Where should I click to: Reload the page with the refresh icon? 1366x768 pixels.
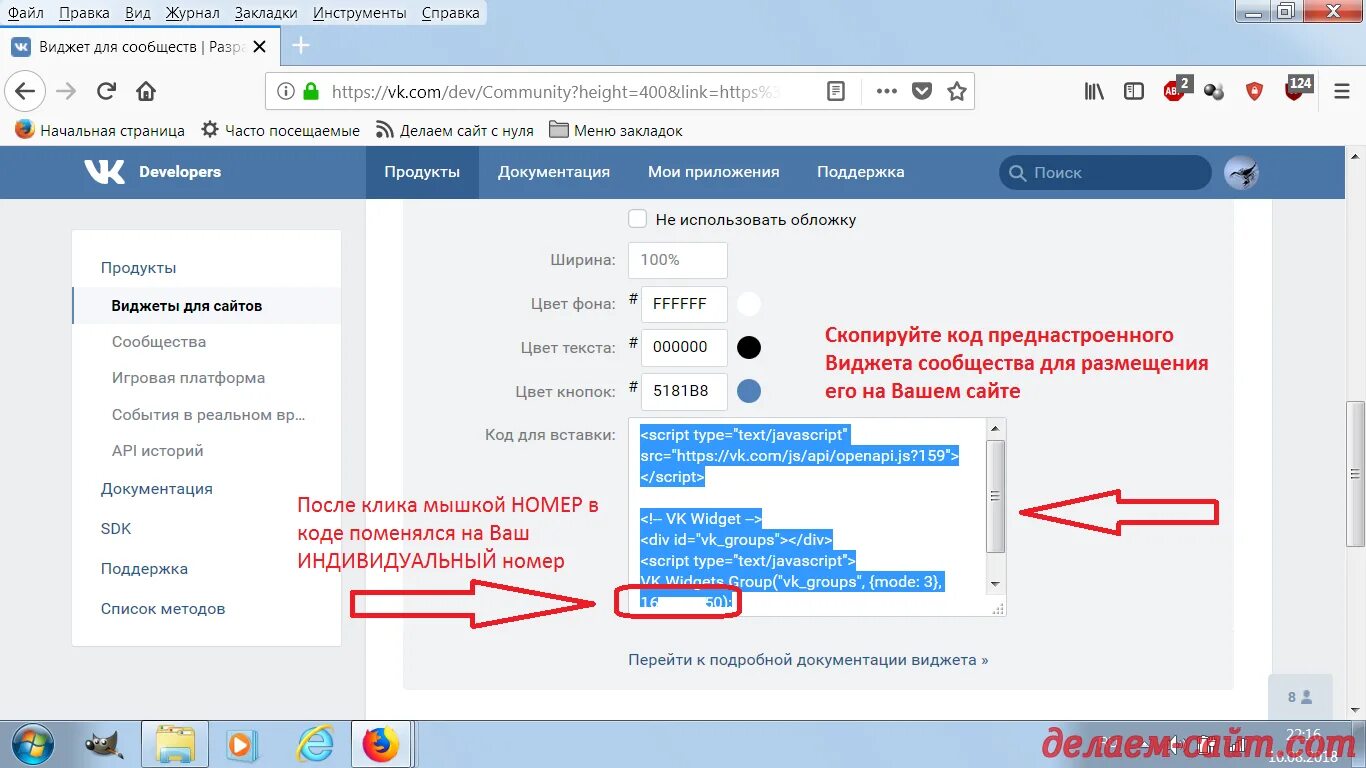106,91
